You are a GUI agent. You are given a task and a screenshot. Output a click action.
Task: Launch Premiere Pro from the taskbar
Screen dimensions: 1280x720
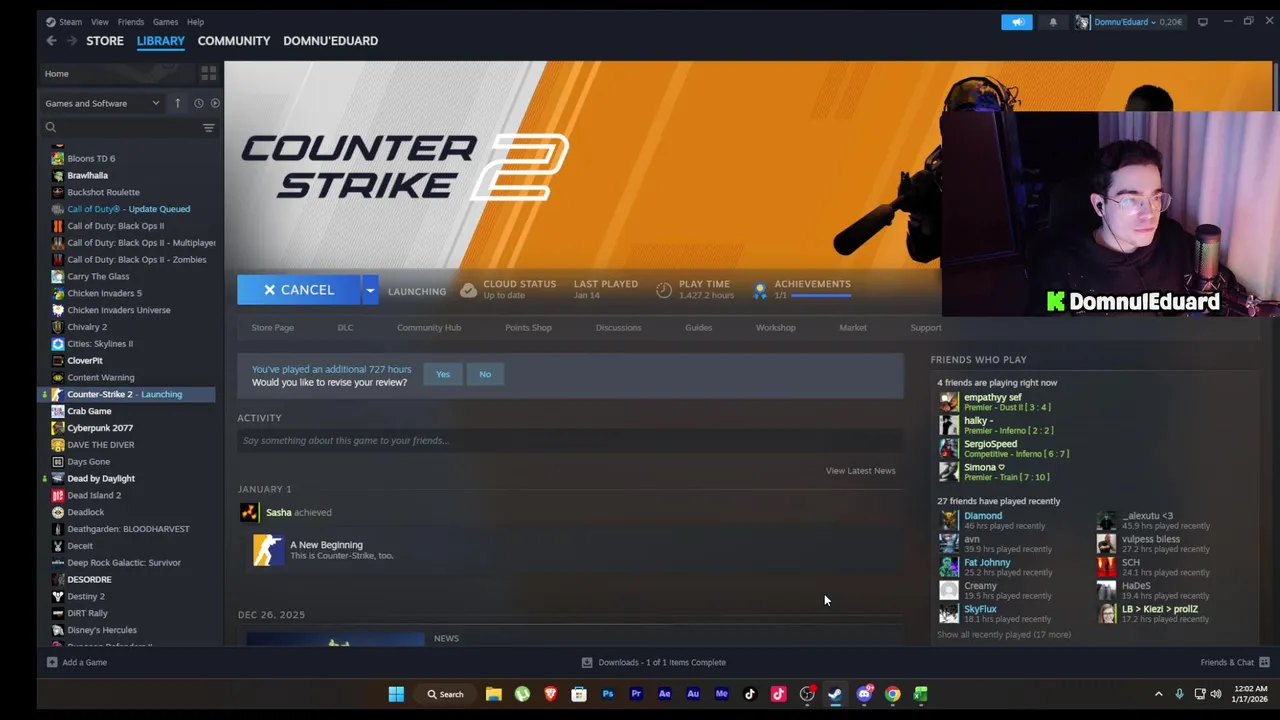(636, 694)
